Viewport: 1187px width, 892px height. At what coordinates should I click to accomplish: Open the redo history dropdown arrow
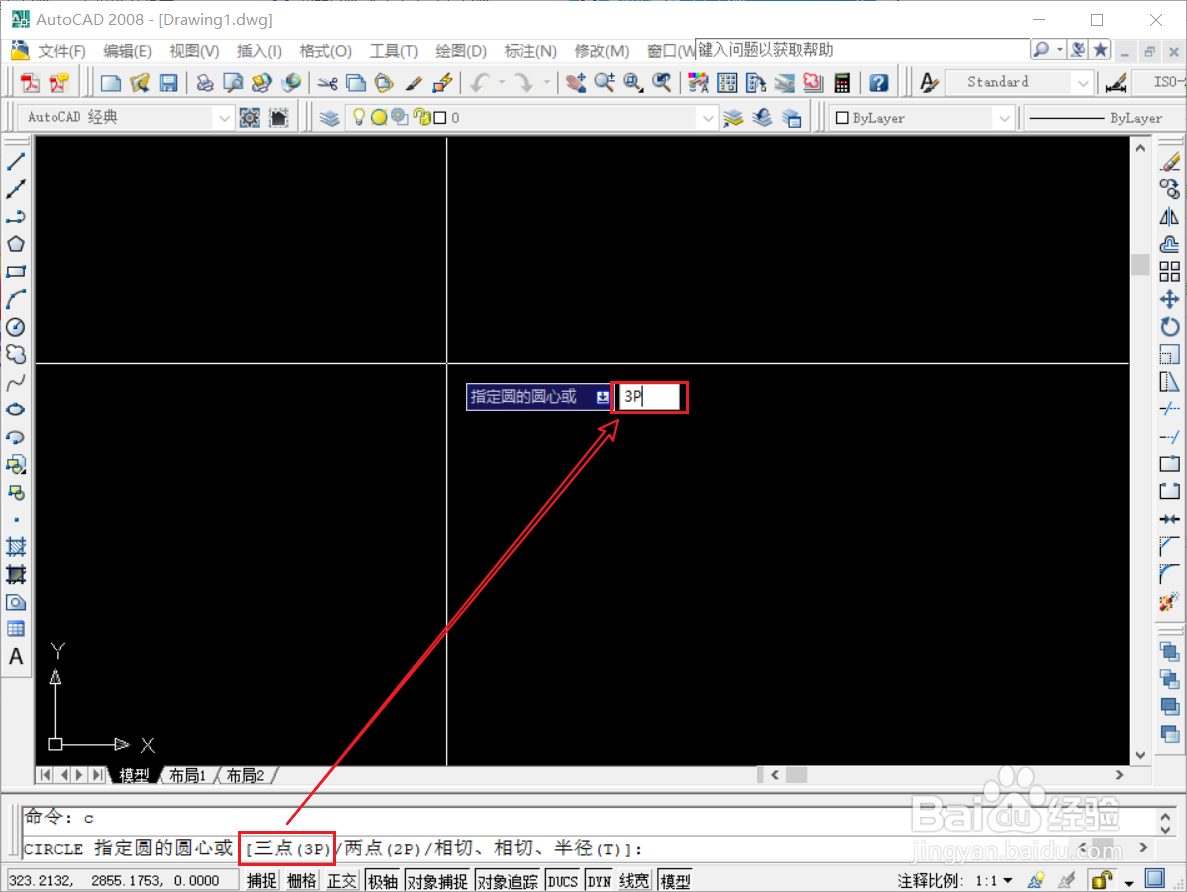click(x=547, y=83)
